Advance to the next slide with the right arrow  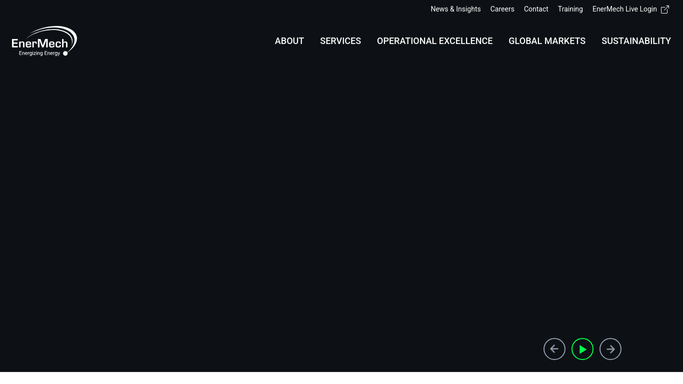[x=610, y=349]
